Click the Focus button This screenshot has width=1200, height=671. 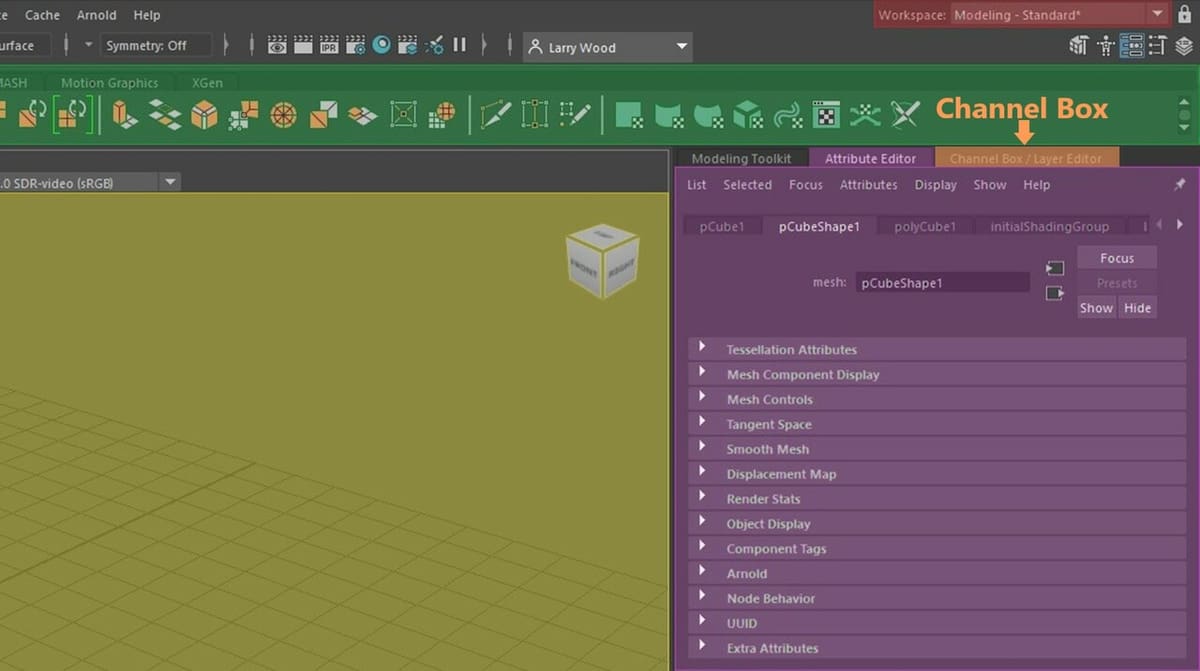tap(1117, 258)
